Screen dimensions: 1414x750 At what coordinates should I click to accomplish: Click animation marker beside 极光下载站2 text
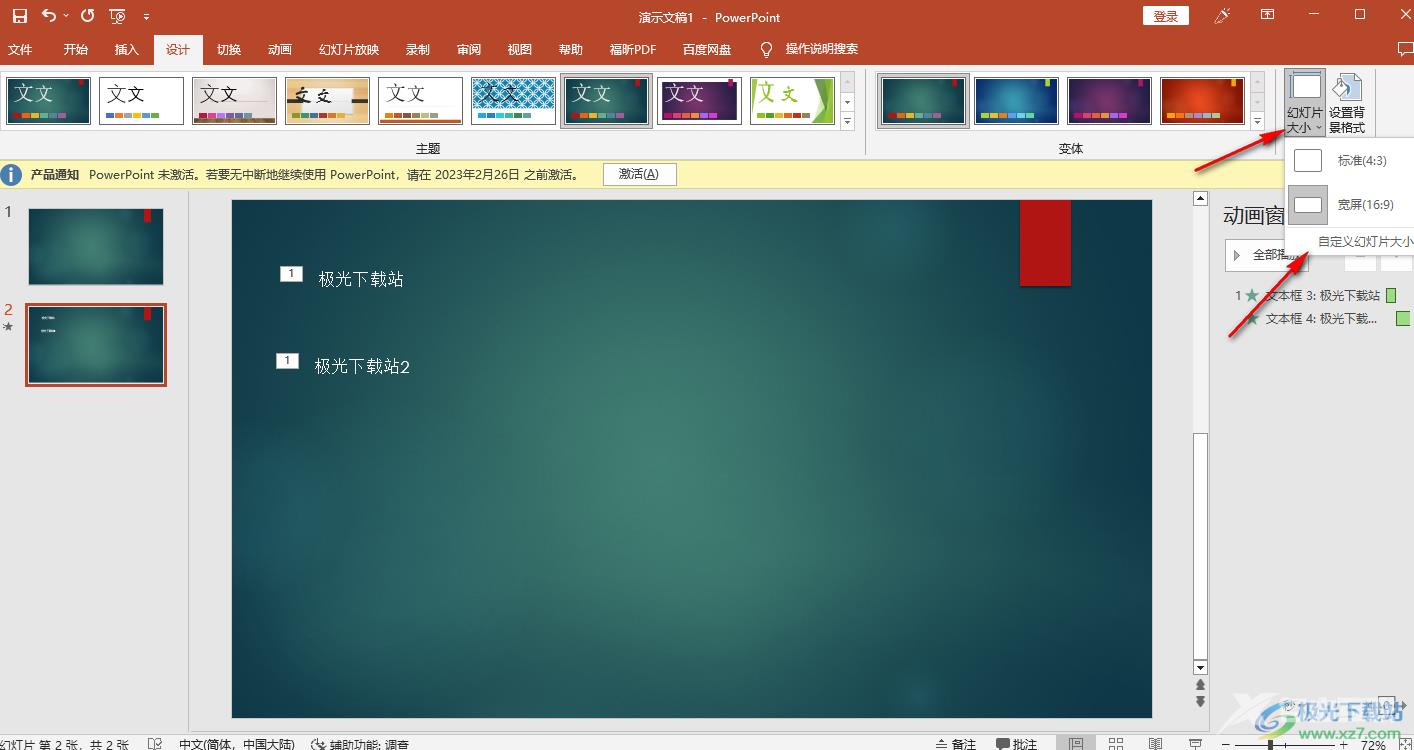tap(287, 361)
